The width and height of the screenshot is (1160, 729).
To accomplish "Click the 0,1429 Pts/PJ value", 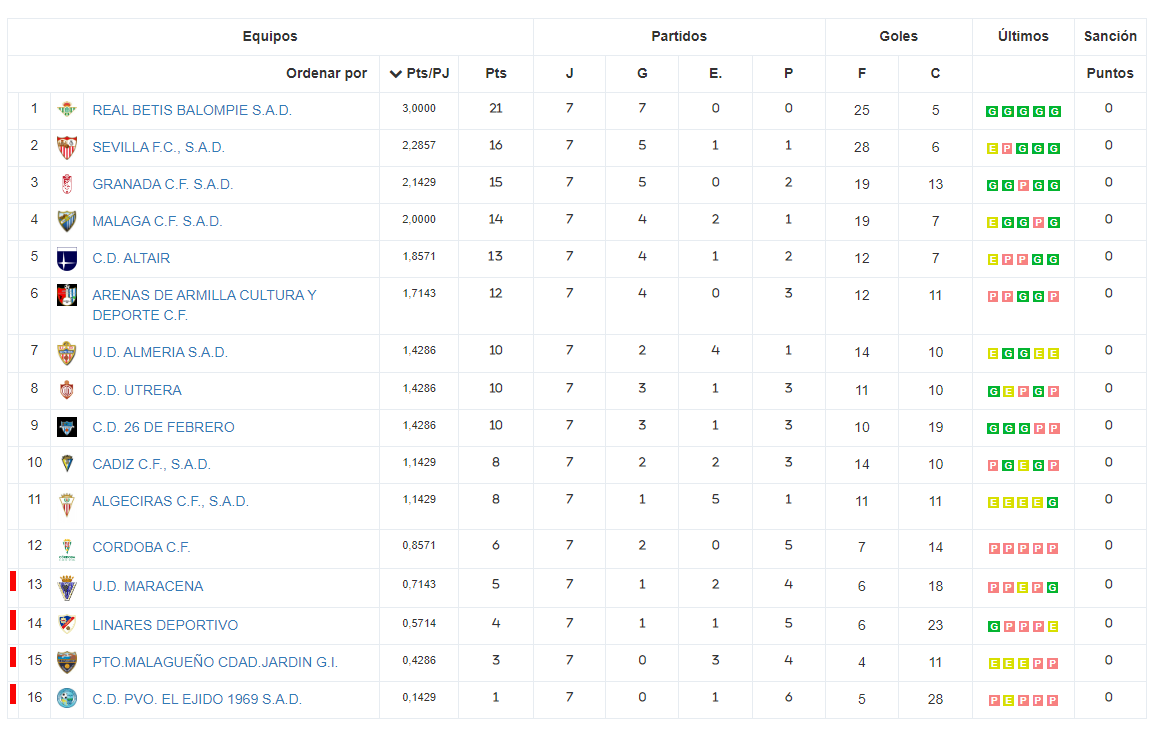I will click(419, 697).
